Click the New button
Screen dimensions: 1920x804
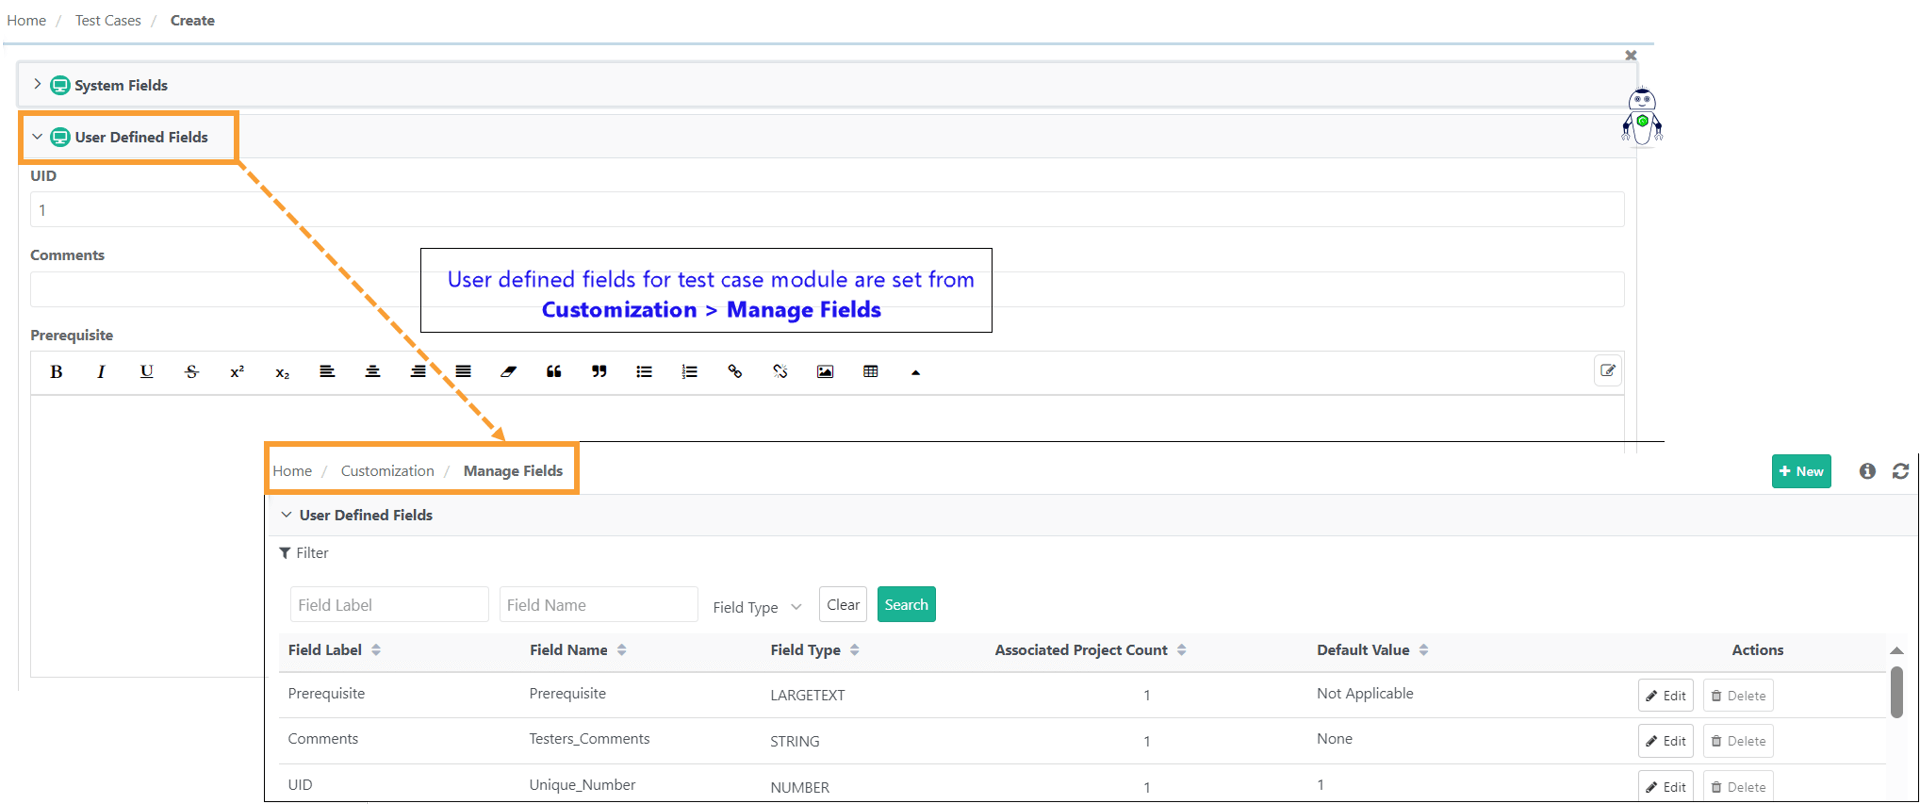1801,471
